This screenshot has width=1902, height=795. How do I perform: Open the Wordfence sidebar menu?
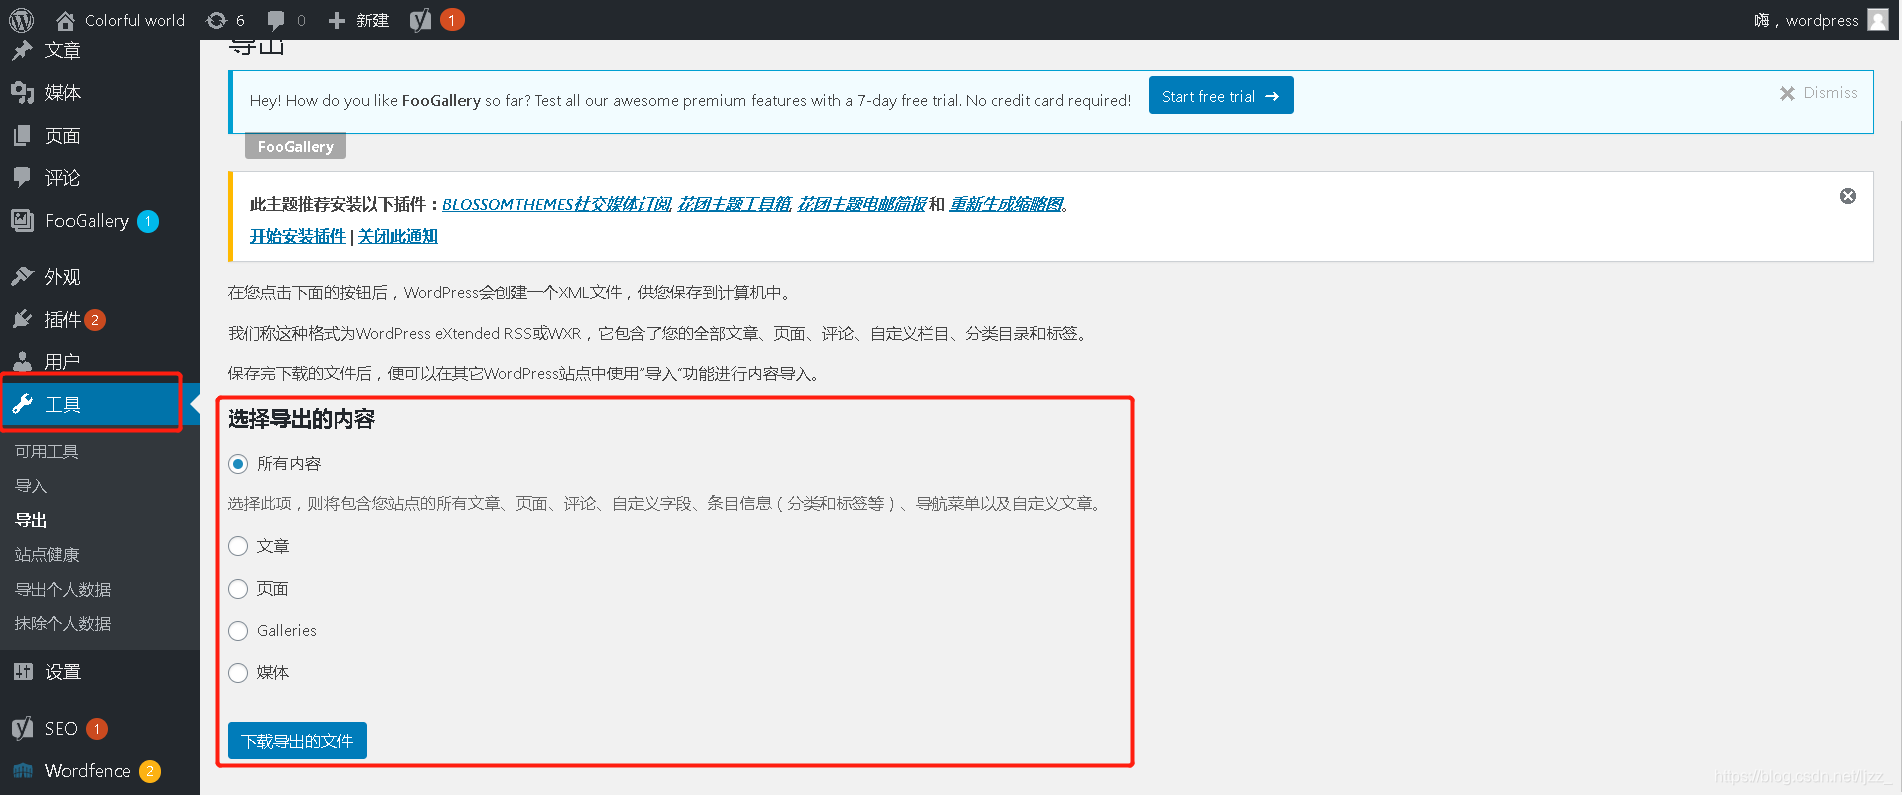[87, 771]
